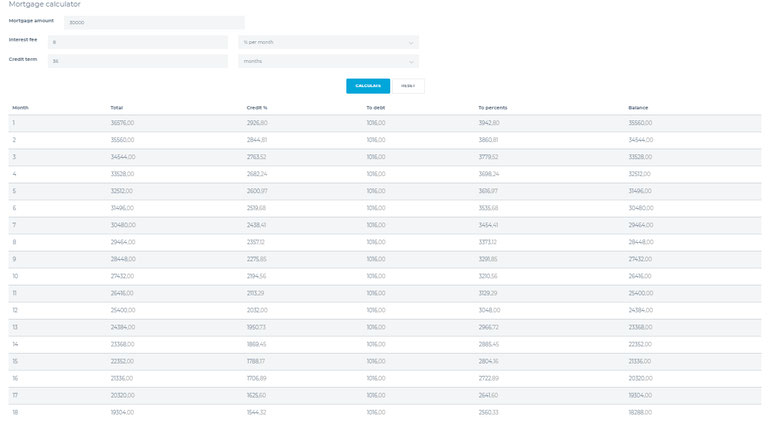
Task: Click Balance value in month 8 row
Action: click(x=641, y=242)
